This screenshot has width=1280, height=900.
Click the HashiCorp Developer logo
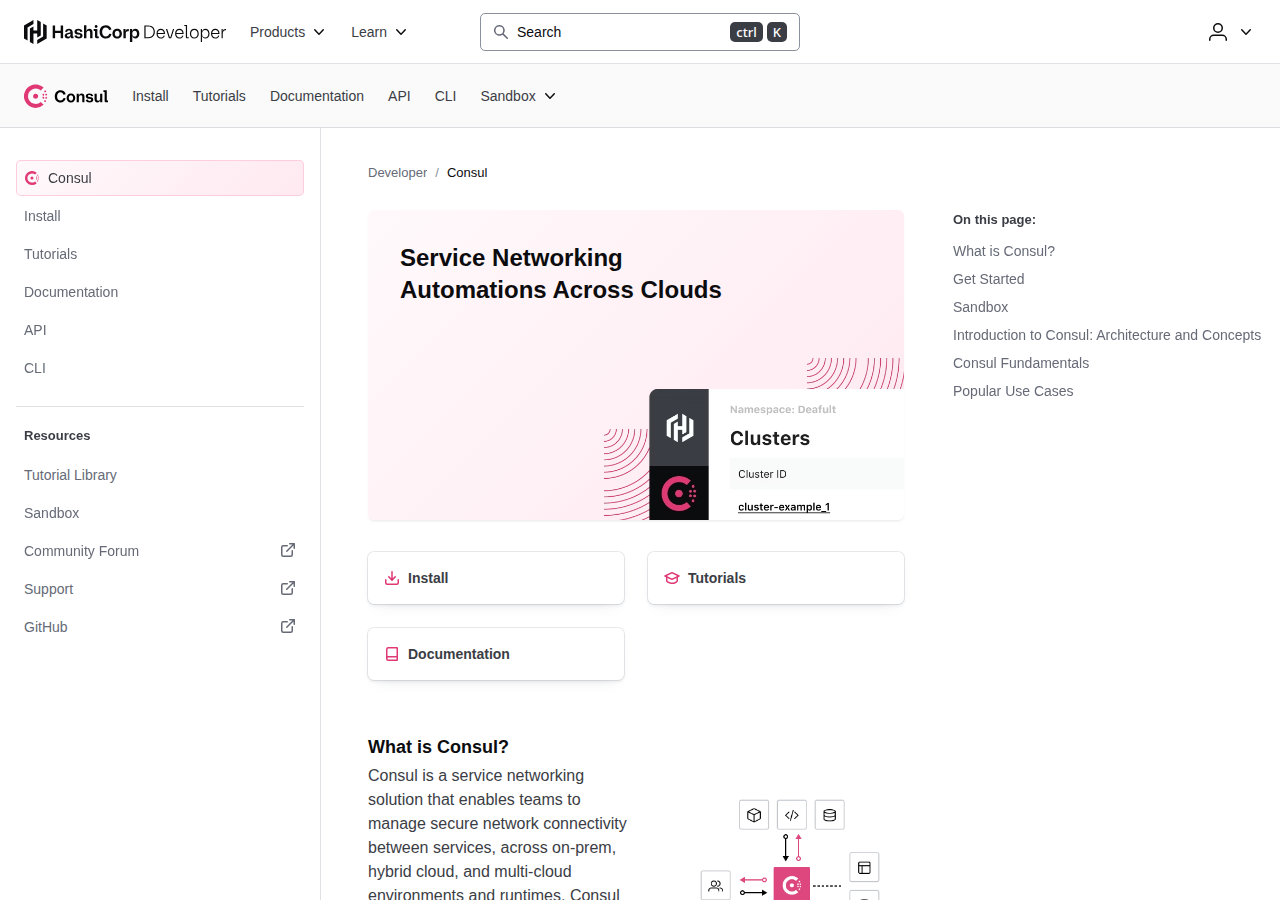125,32
